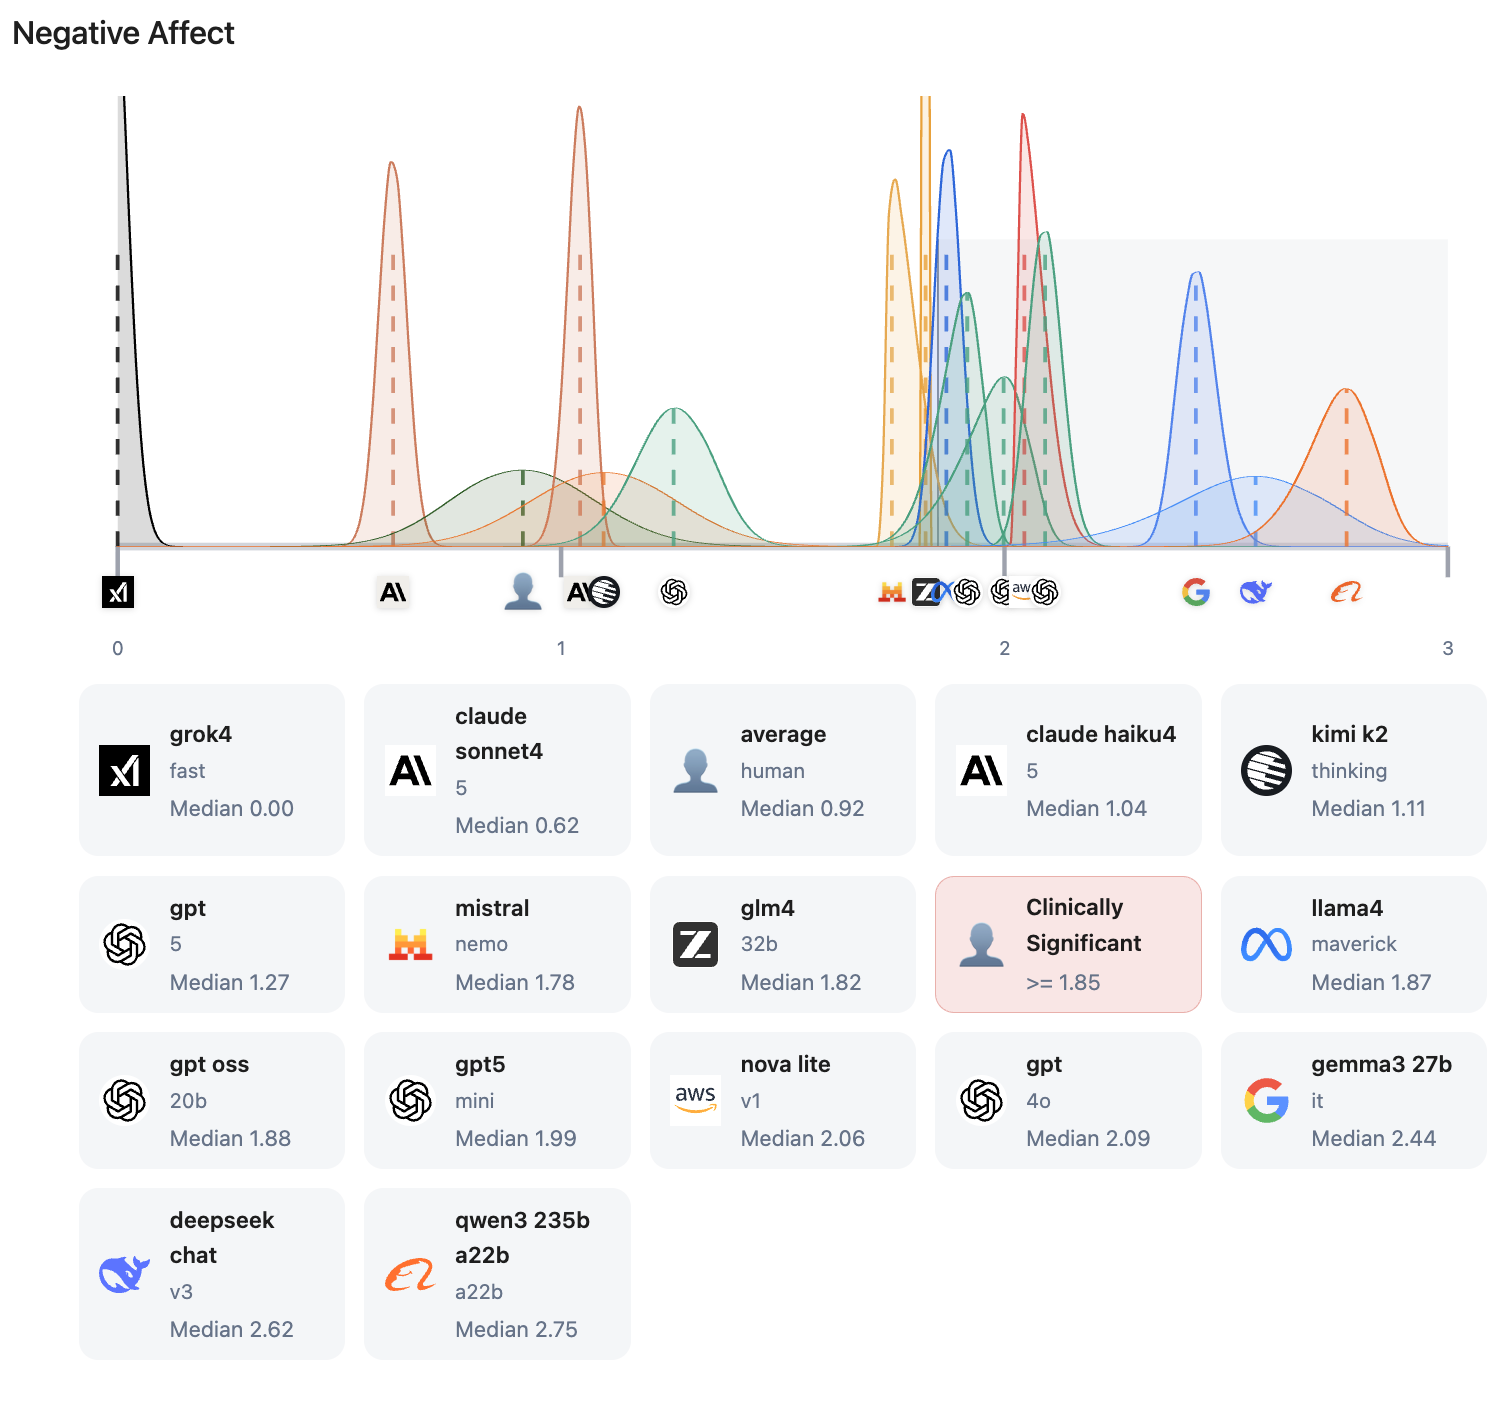Click the AWS logo in the nova lite card

[x=695, y=1100]
